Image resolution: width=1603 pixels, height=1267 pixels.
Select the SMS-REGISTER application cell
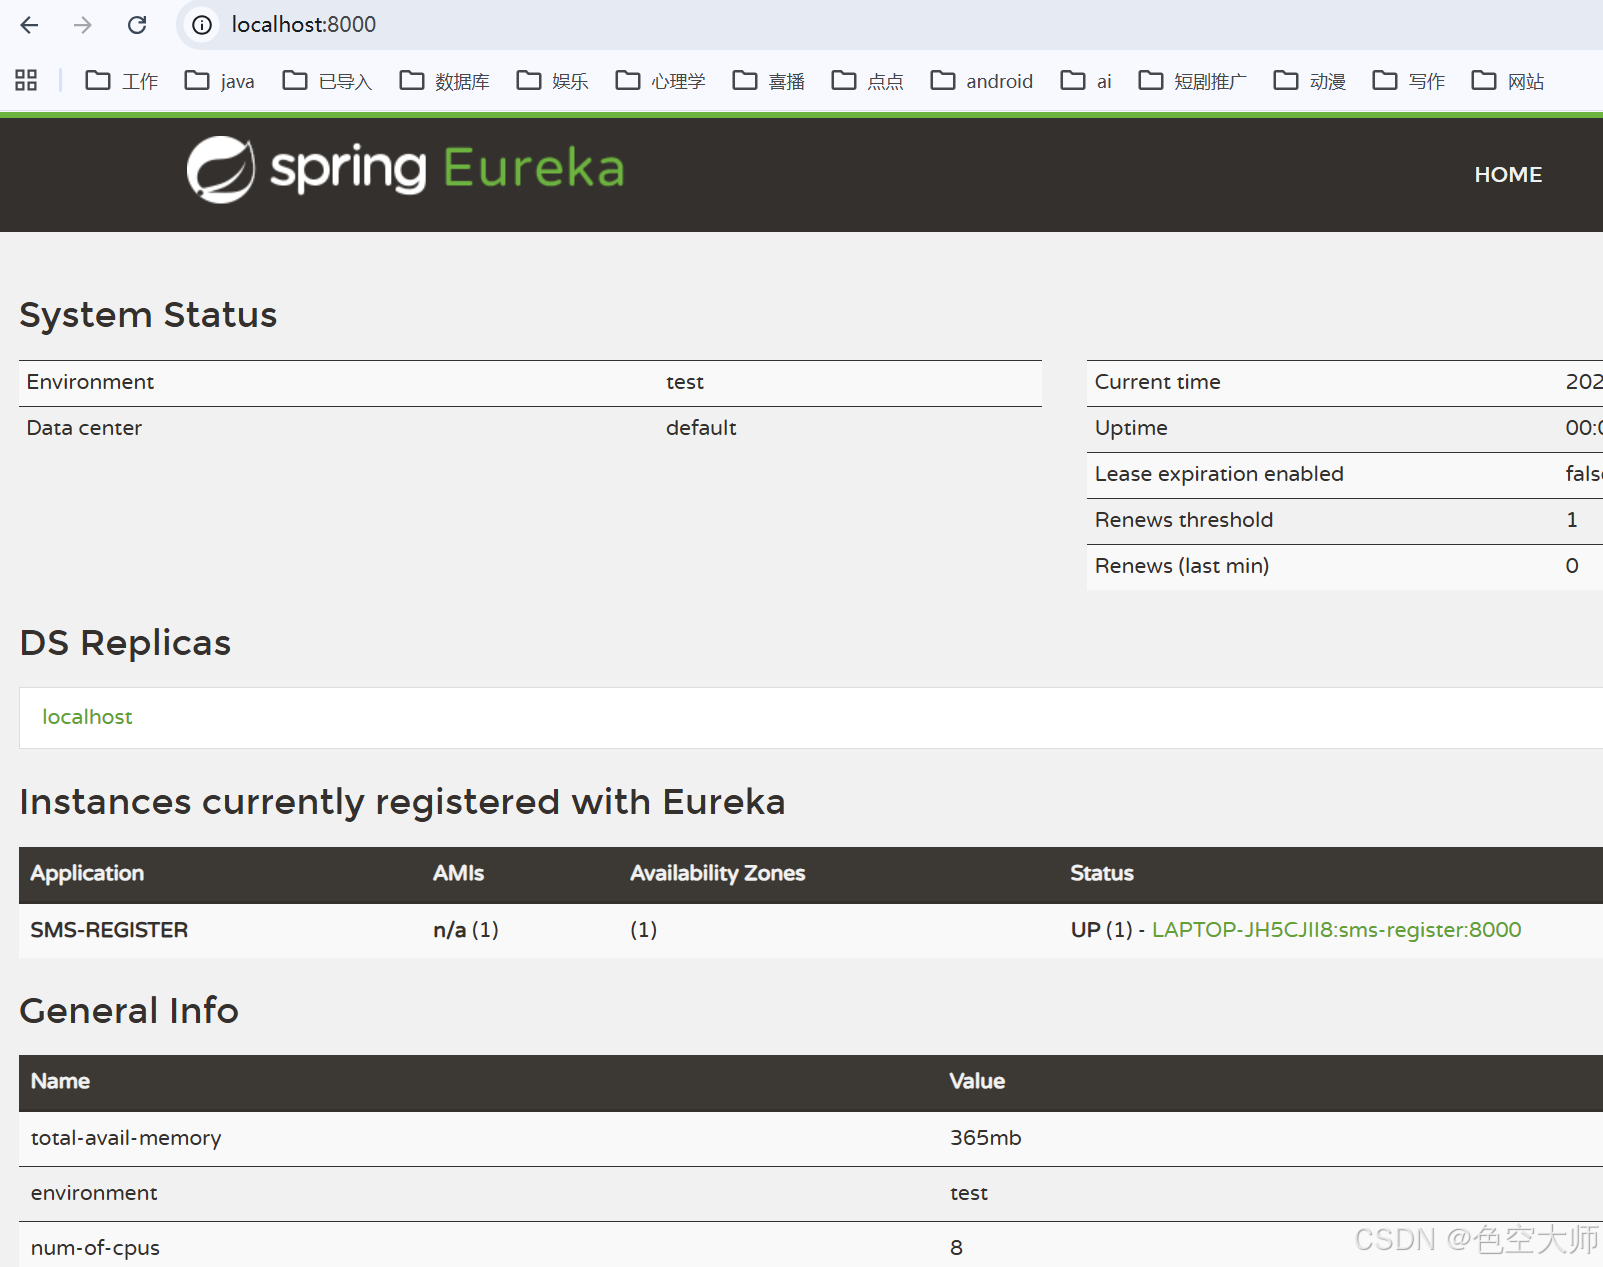point(109,930)
